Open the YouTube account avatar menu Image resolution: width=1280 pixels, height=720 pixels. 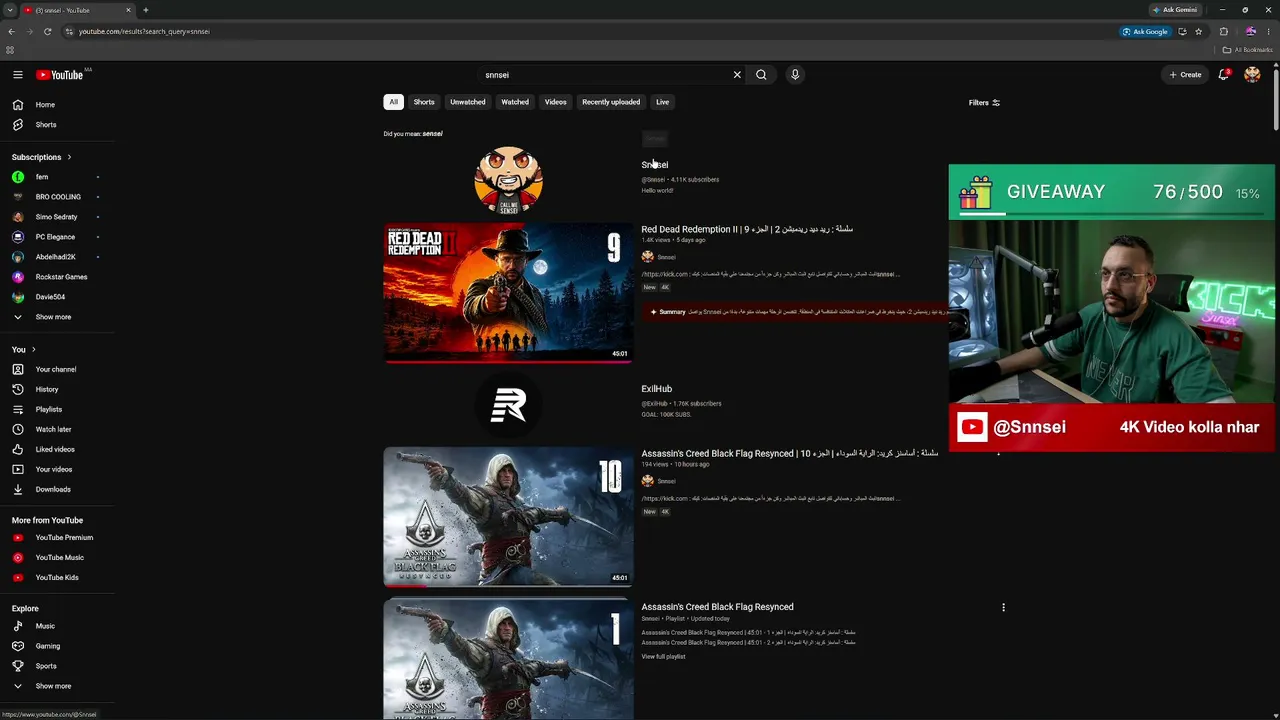pyautogui.click(x=1252, y=75)
